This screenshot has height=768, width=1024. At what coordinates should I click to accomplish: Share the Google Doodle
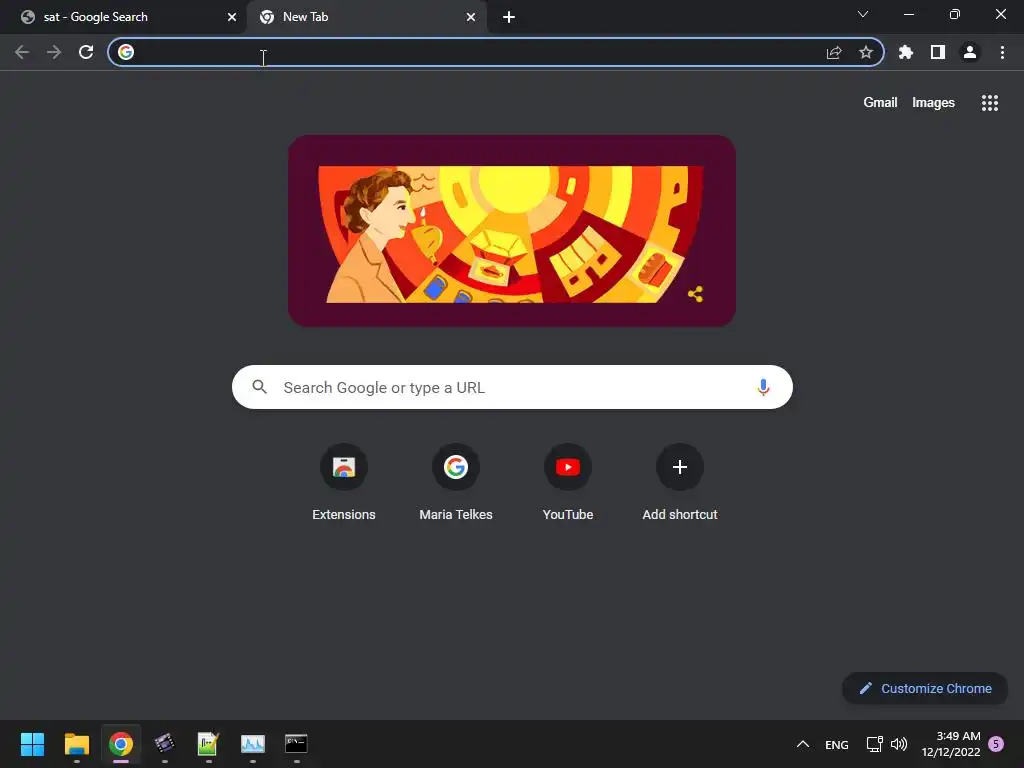pyautogui.click(x=696, y=294)
